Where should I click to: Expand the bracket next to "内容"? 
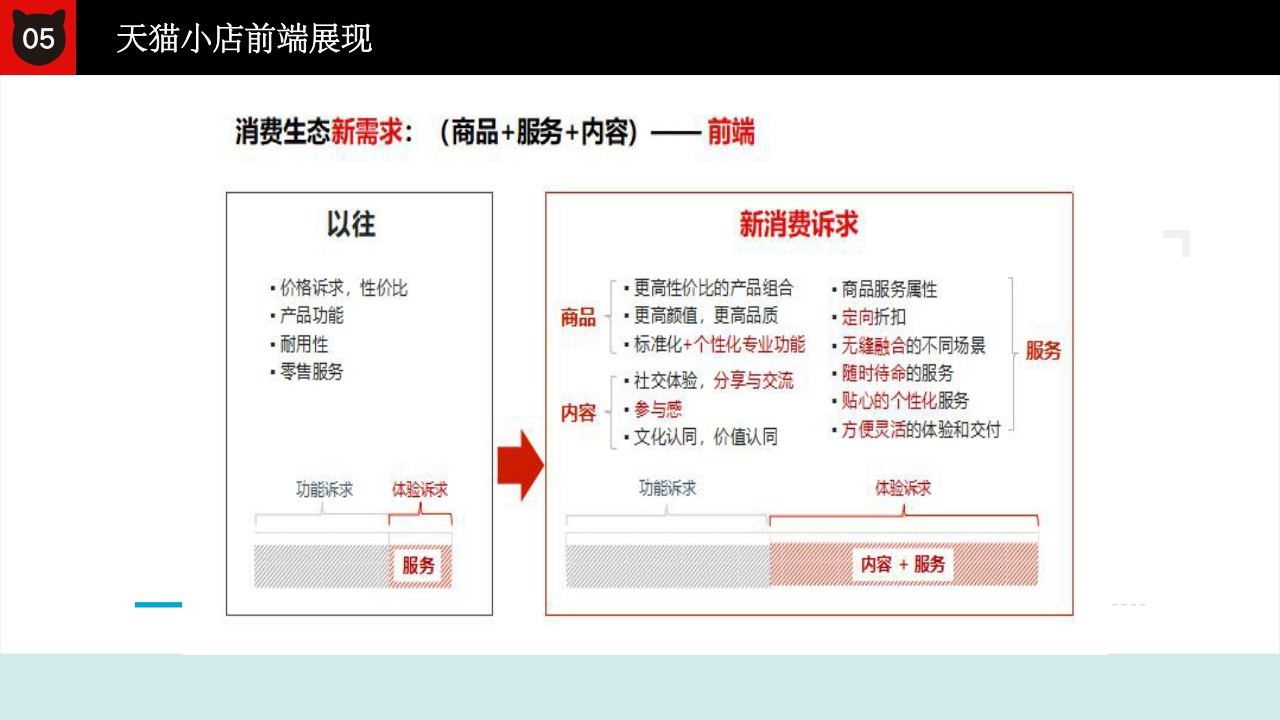pos(612,409)
